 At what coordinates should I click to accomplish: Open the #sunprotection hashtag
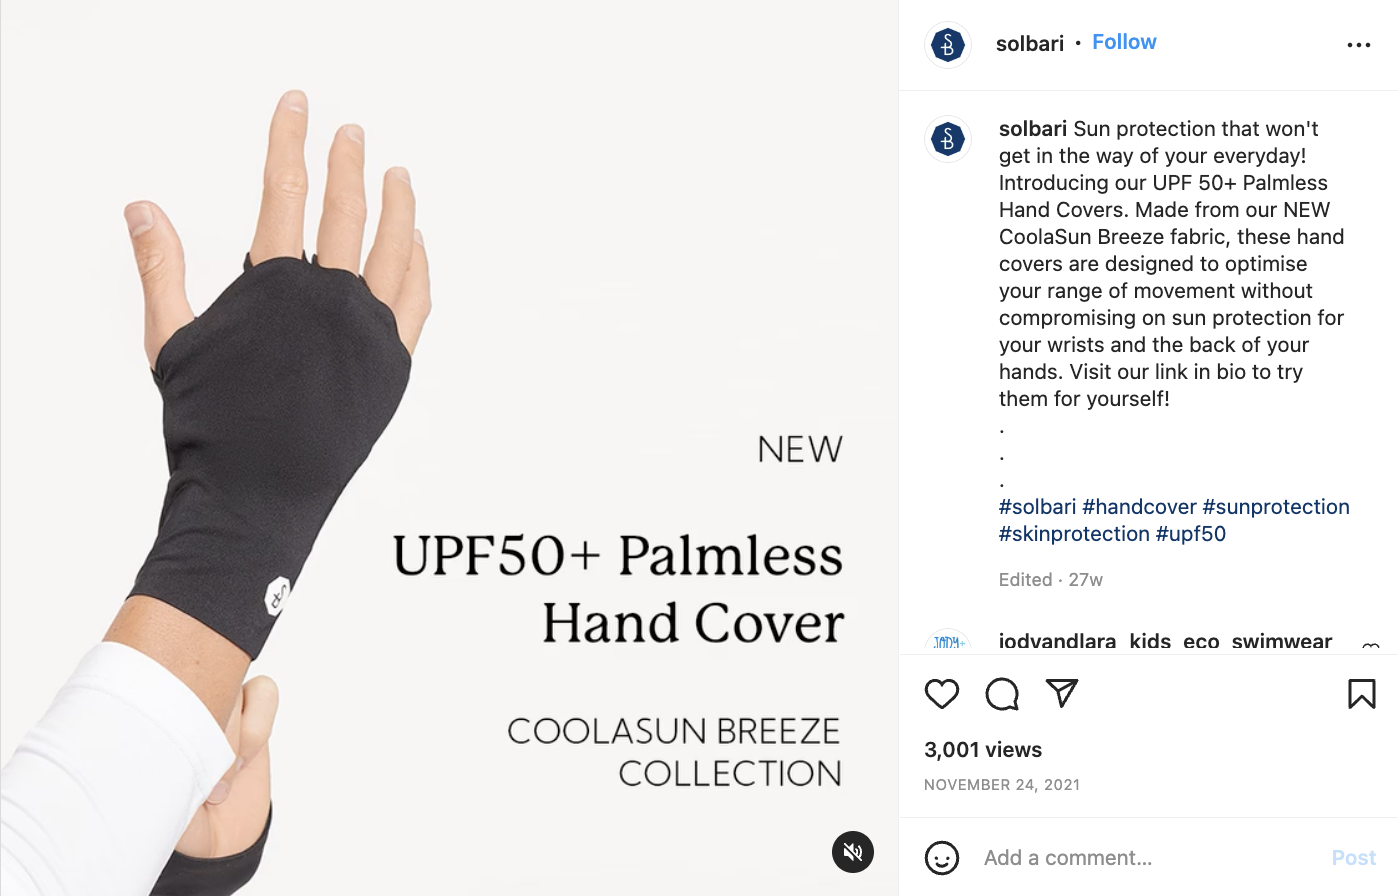coord(1276,507)
